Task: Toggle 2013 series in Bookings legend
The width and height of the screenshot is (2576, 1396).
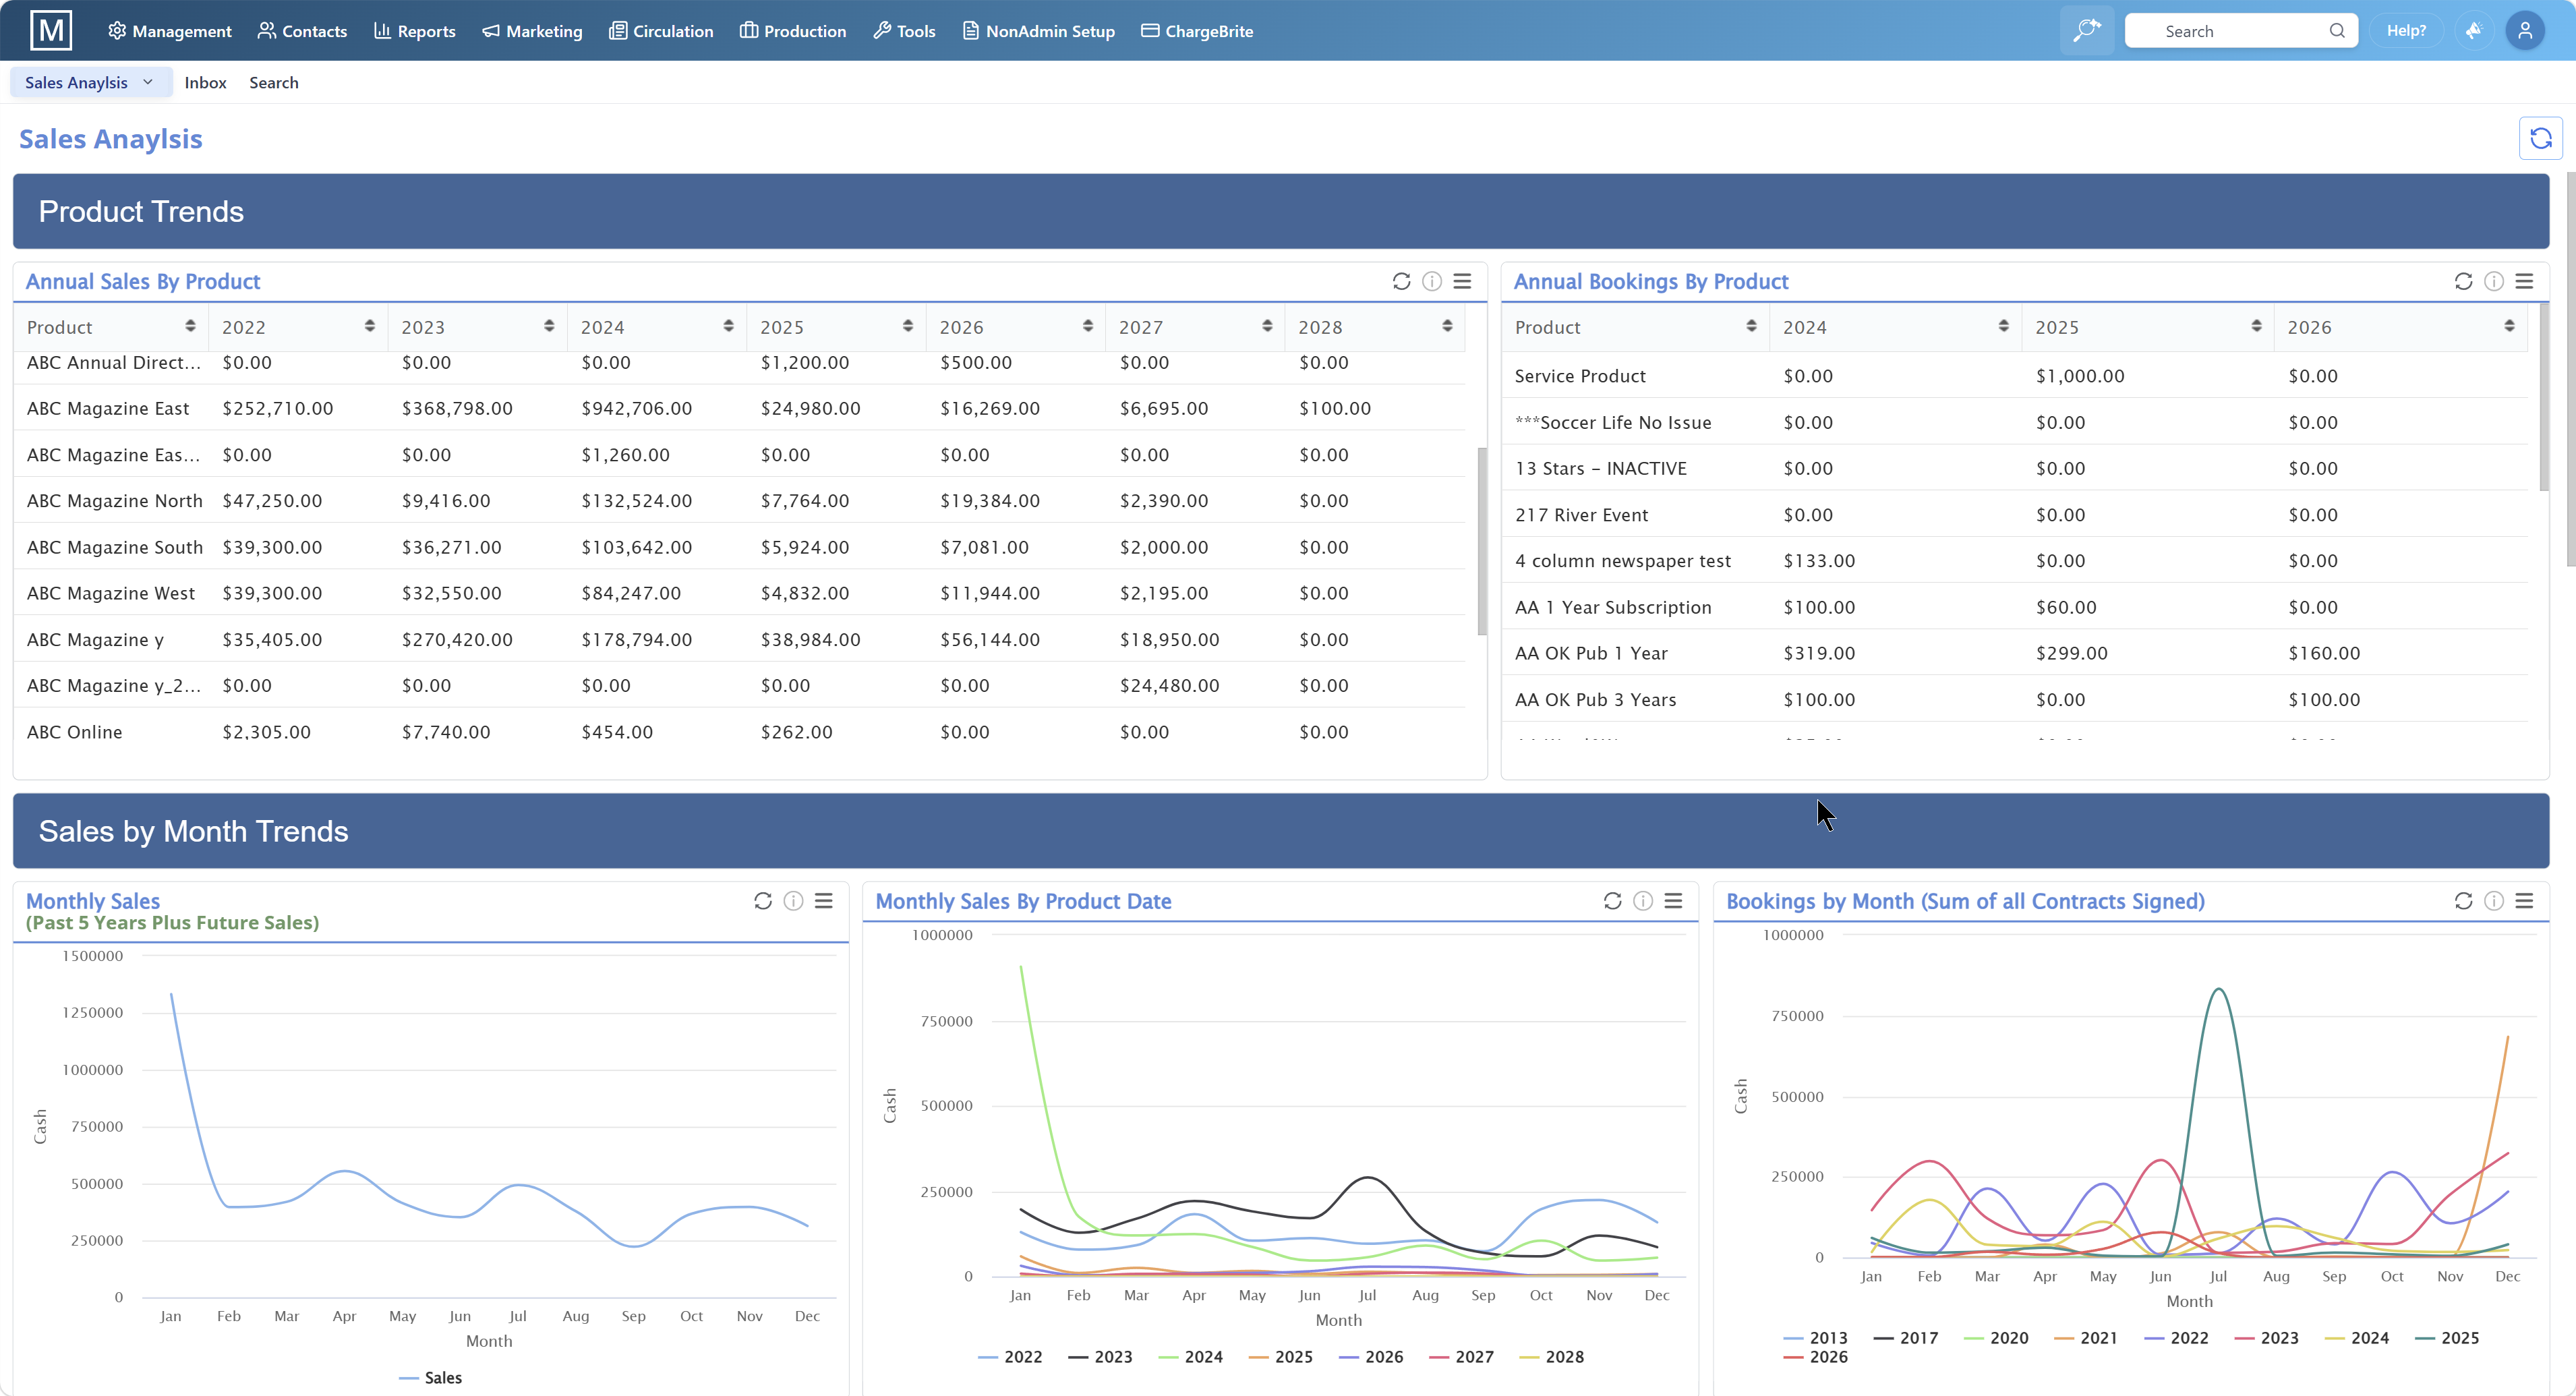Action: pos(1815,1338)
